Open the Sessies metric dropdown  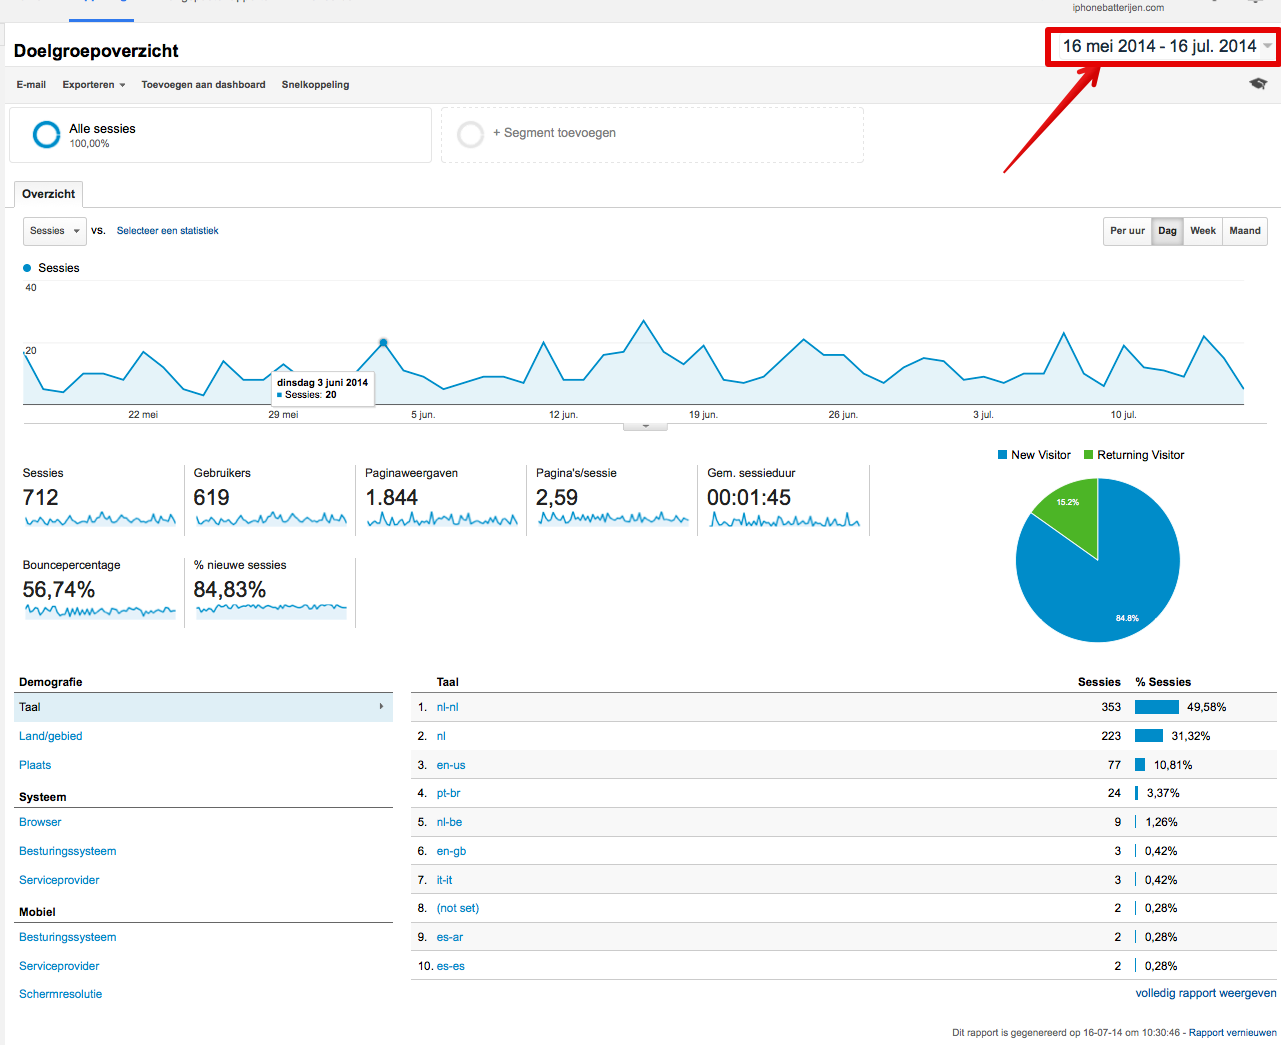click(x=54, y=231)
